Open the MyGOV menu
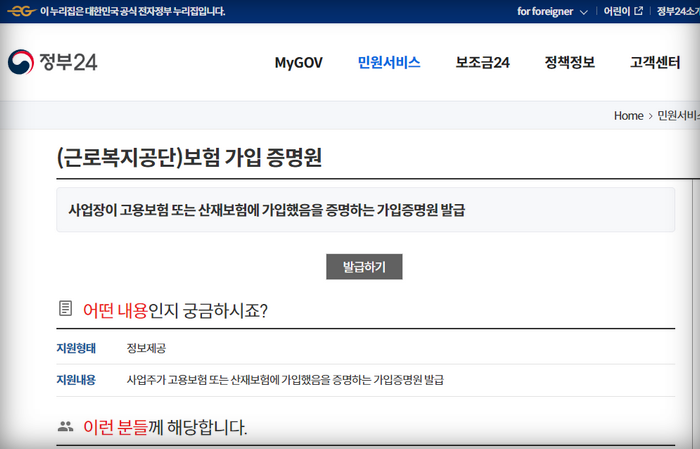This screenshot has width=700, height=449. (299, 62)
